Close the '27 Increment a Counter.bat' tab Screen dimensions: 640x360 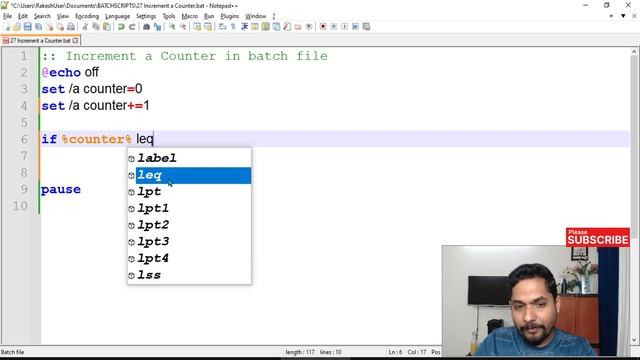tap(76, 41)
